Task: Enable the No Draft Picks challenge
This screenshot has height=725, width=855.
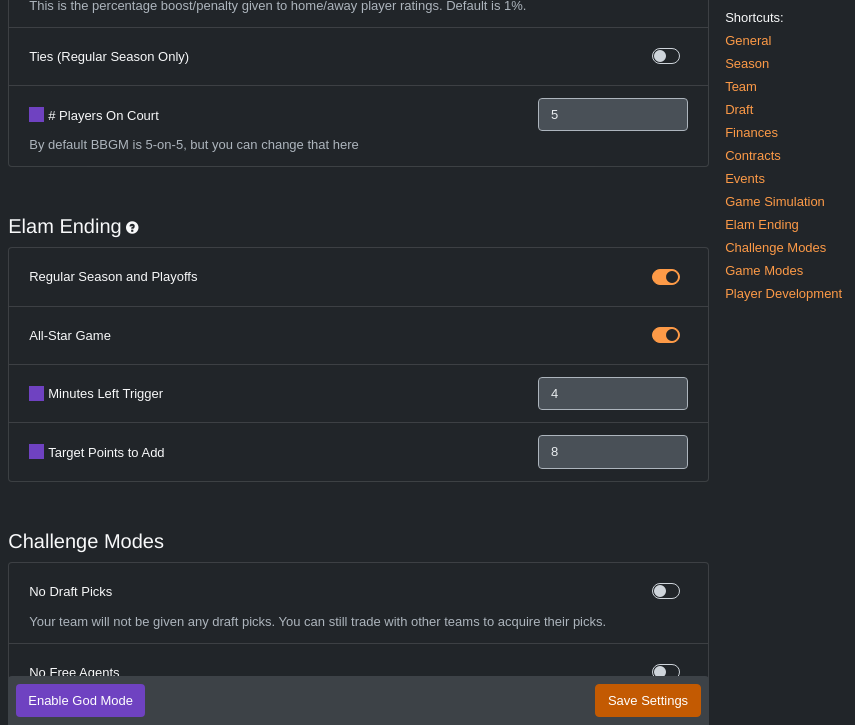Action: [666, 591]
